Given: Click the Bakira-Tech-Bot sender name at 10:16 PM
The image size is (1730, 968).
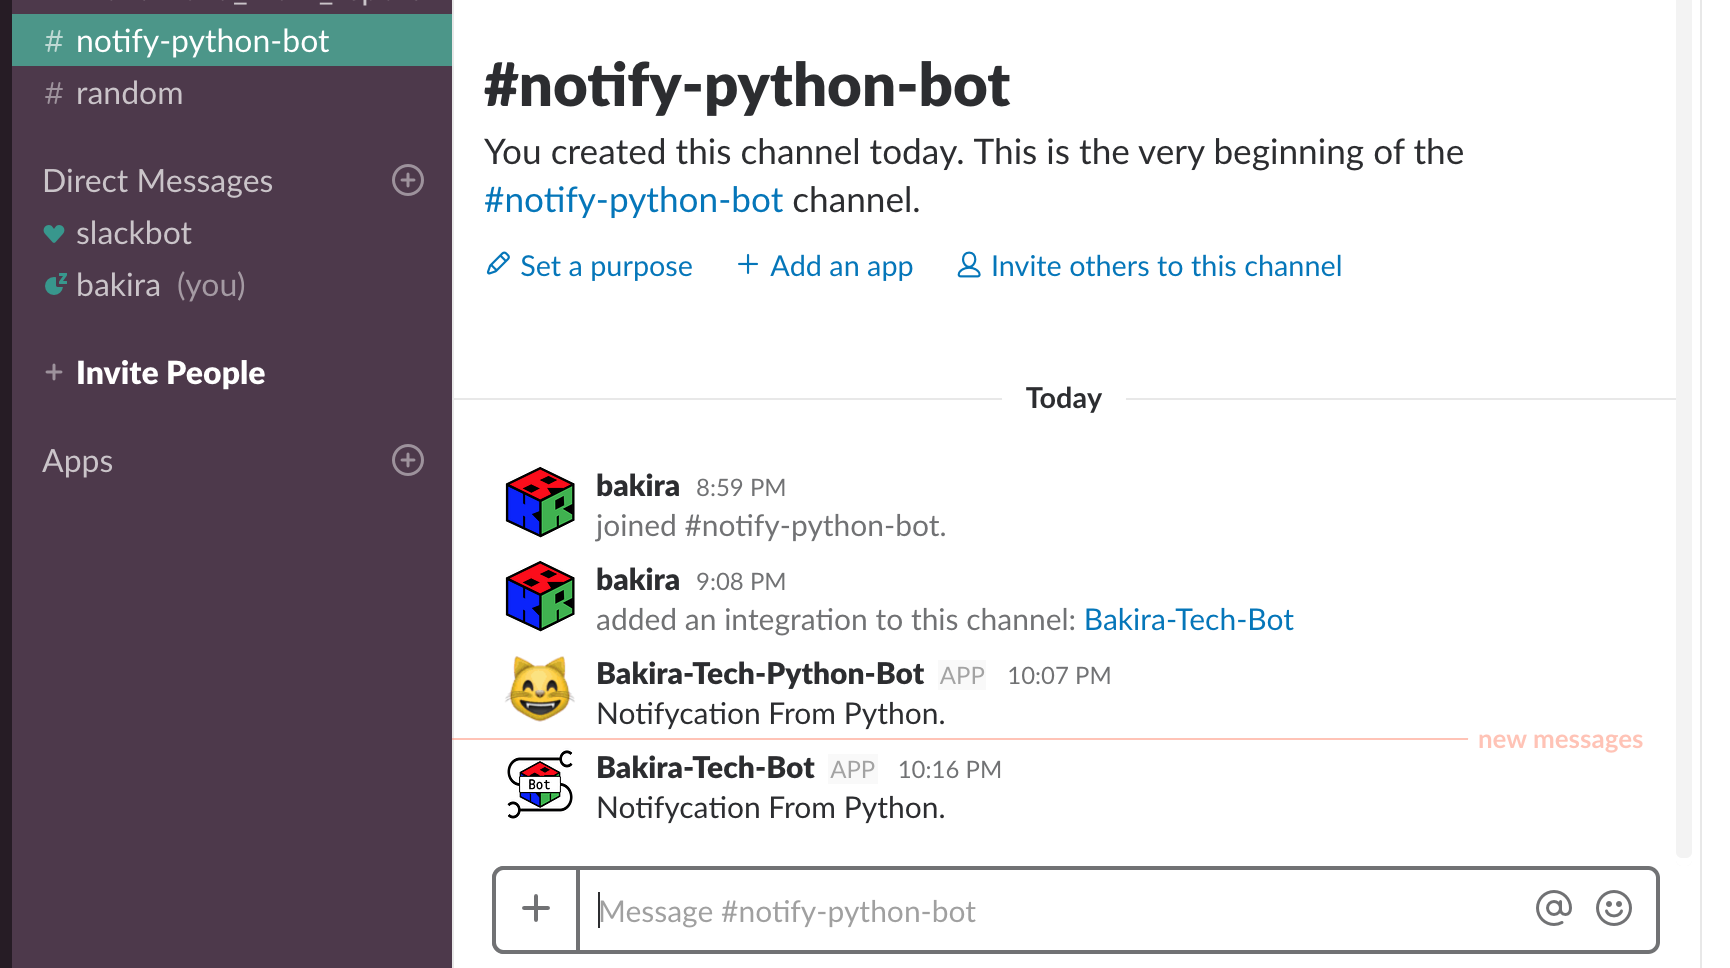Looking at the screenshot, I should (705, 768).
